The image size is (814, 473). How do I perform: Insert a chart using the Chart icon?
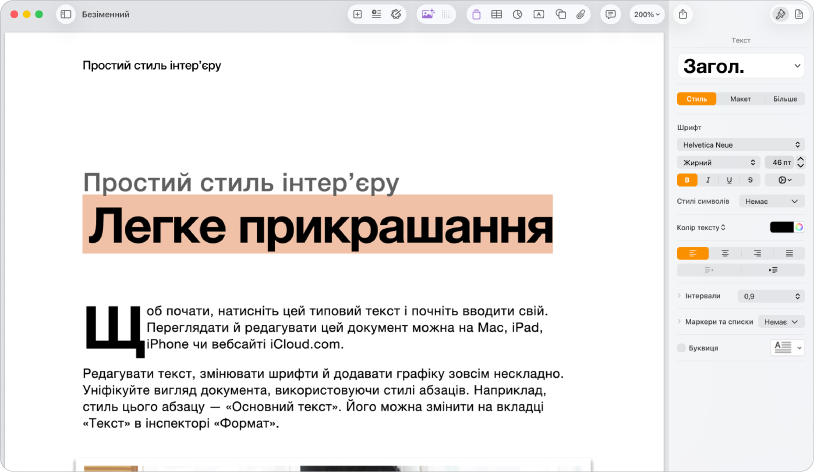coord(518,15)
